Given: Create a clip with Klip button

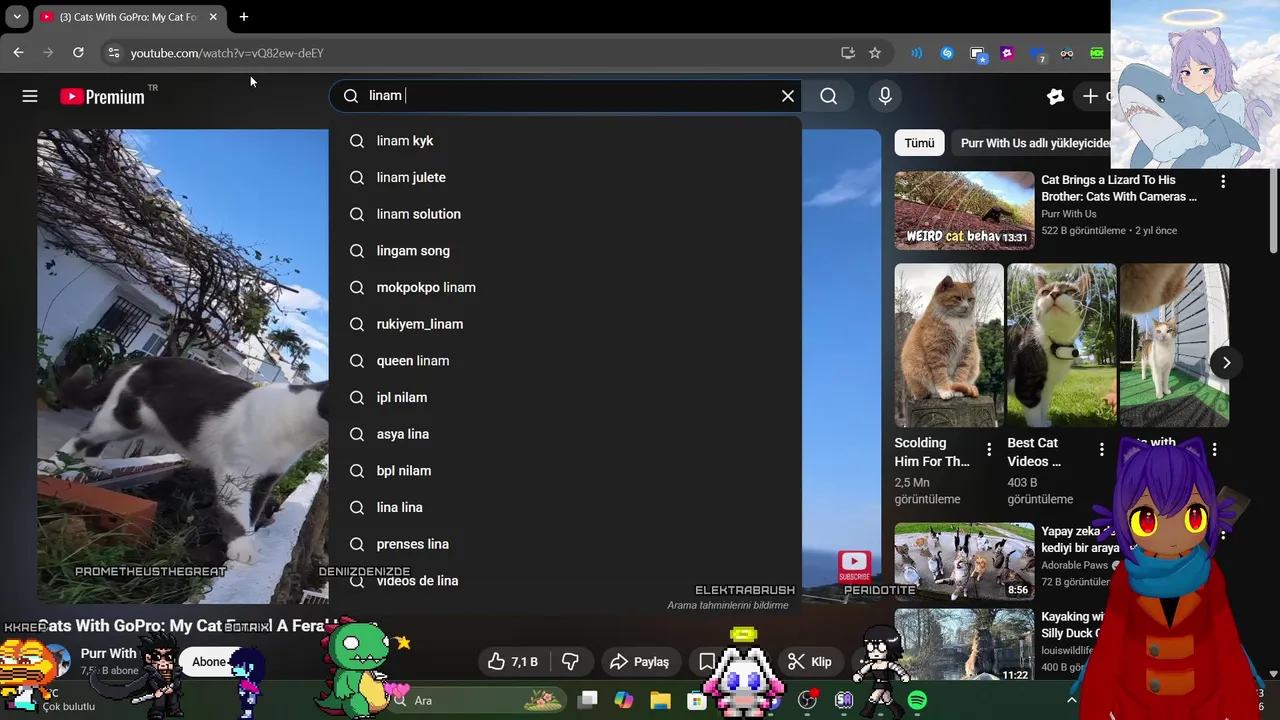Looking at the screenshot, I should (810, 662).
